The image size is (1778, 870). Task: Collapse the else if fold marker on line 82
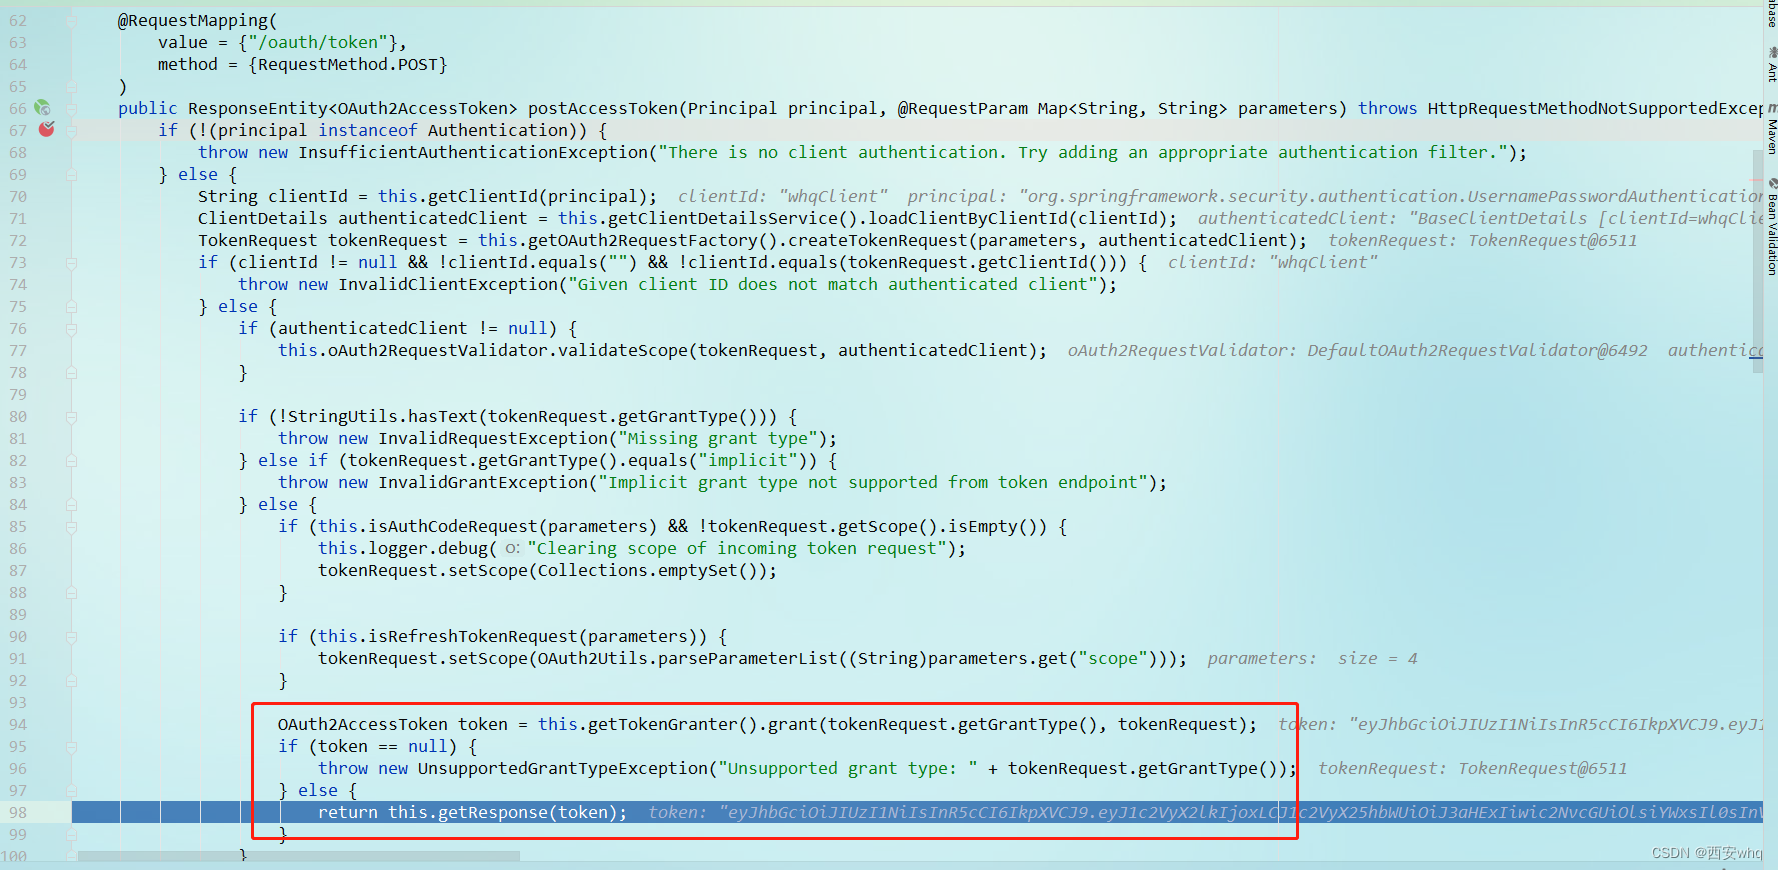(x=71, y=460)
